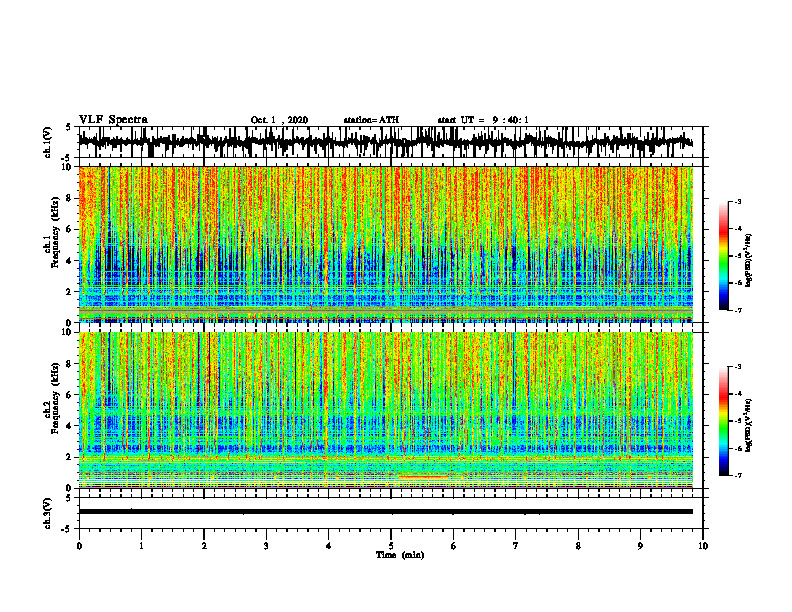
Task: Click the ch.2 spectrogram color scale bar
Action: (724, 421)
